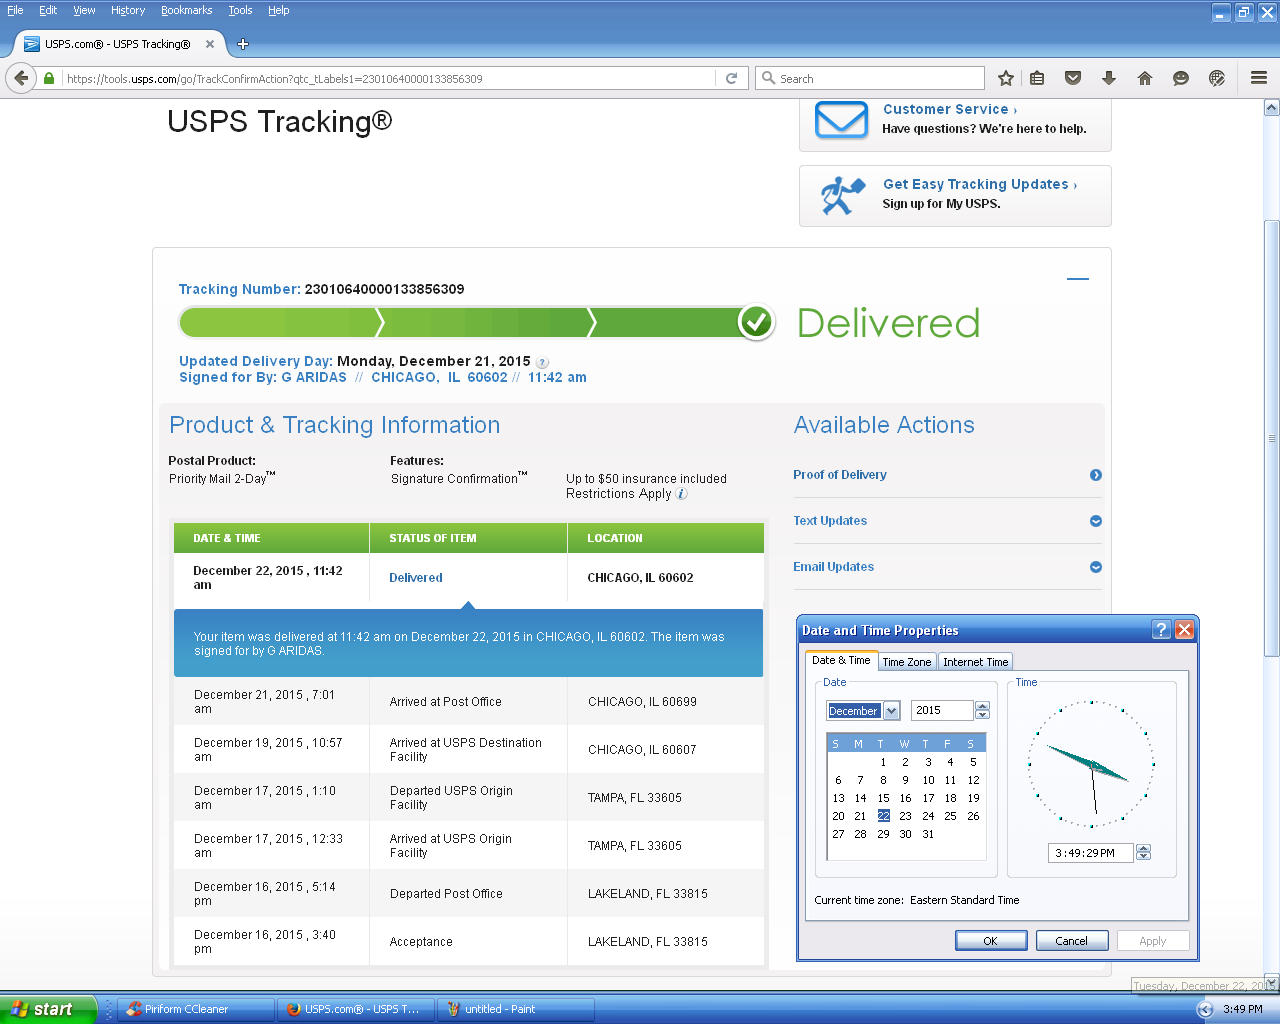The image size is (1280, 1024).
Task: Click the Firefox back arrow button
Action: tap(21, 78)
